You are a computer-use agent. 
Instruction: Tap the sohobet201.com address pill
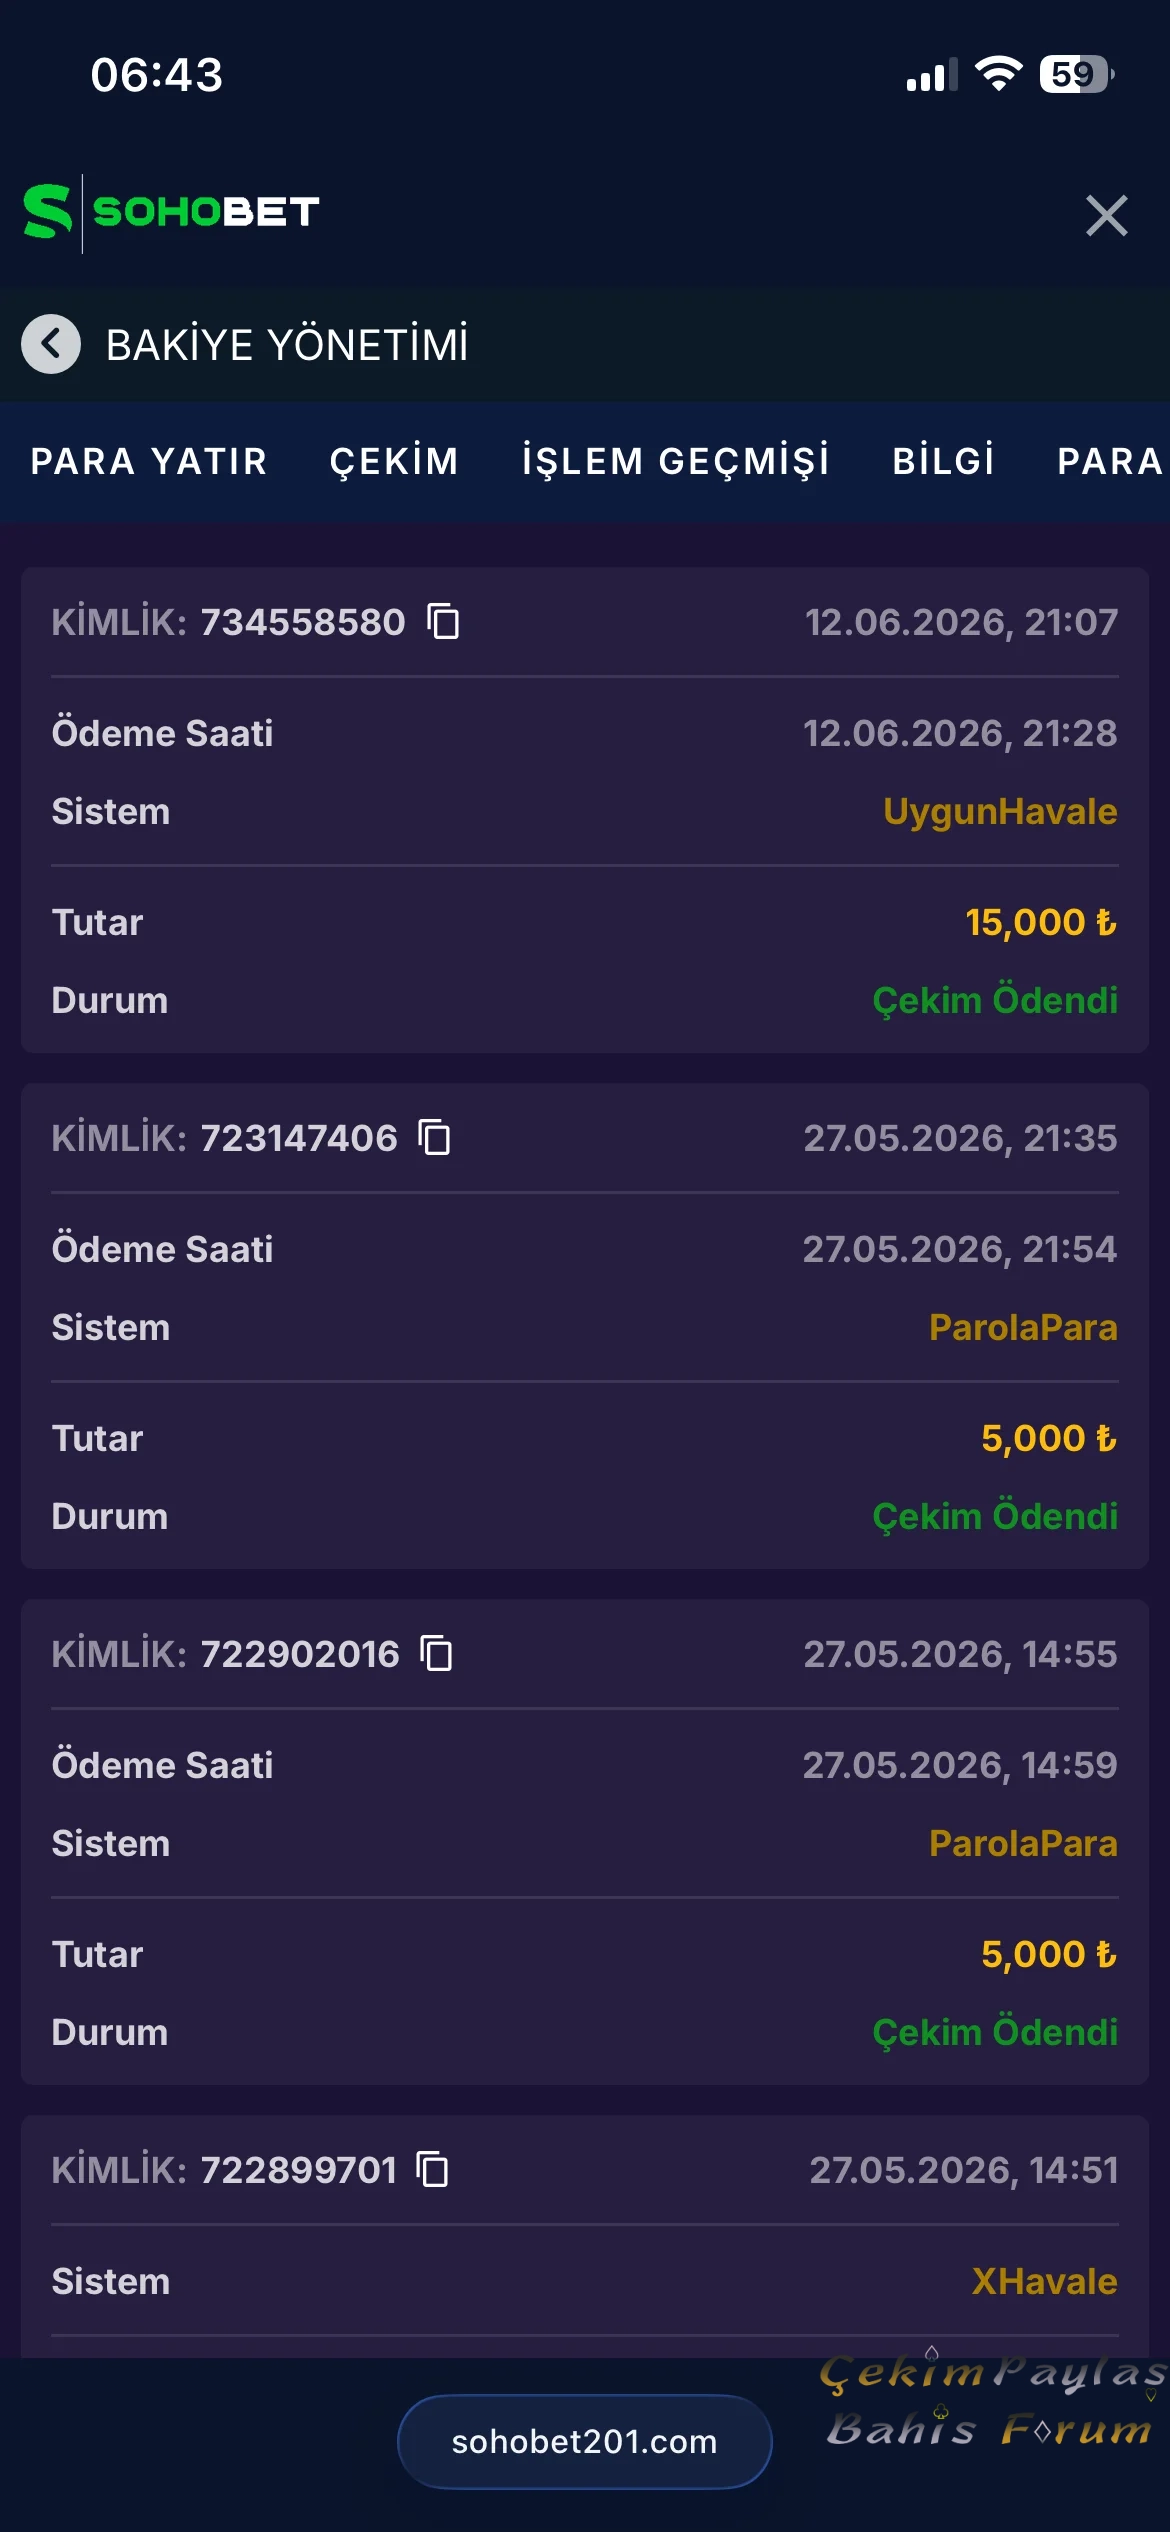(x=585, y=2441)
